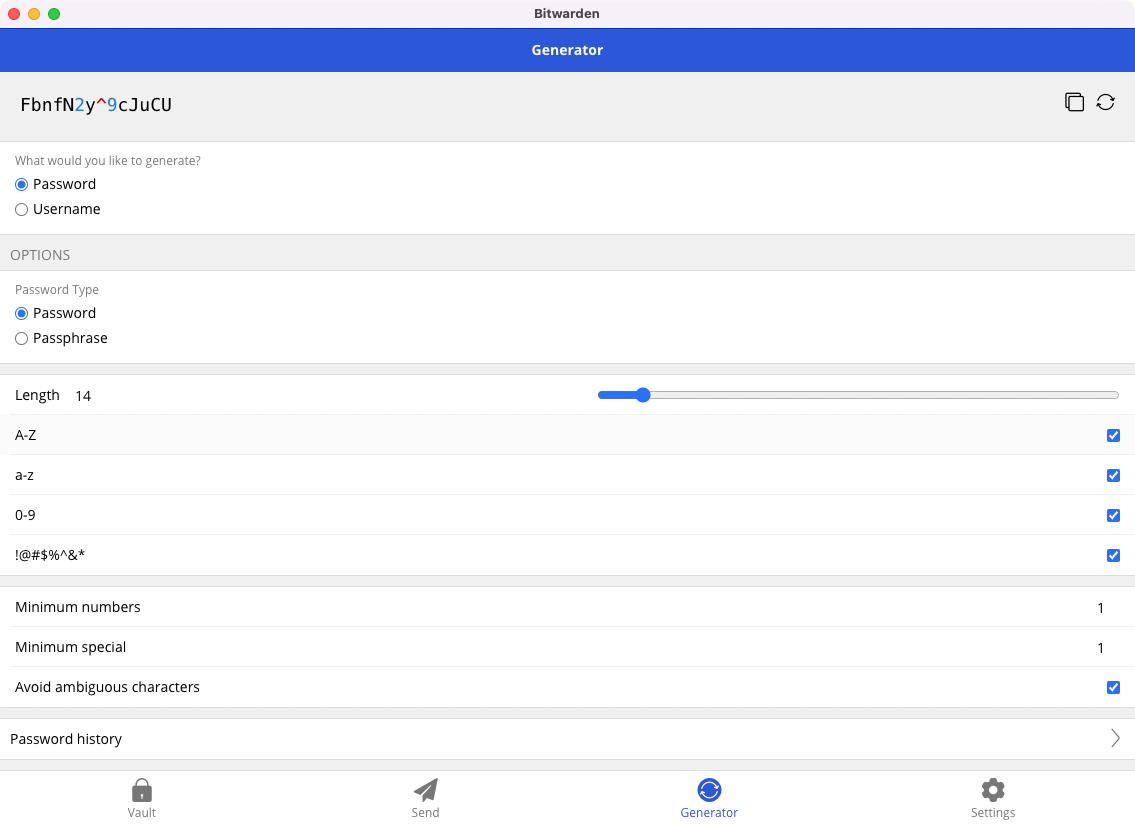
Task: Copy the generated password
Action: 1074,102
